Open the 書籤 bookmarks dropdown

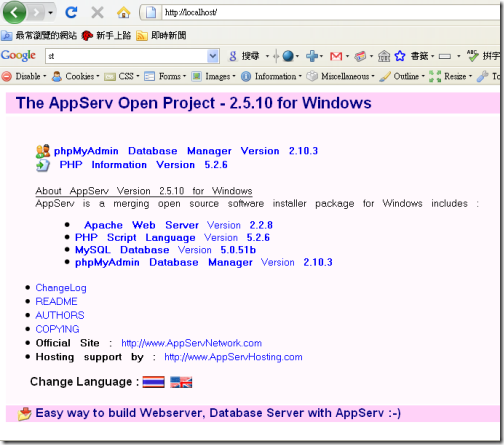(x=422, y=56)
